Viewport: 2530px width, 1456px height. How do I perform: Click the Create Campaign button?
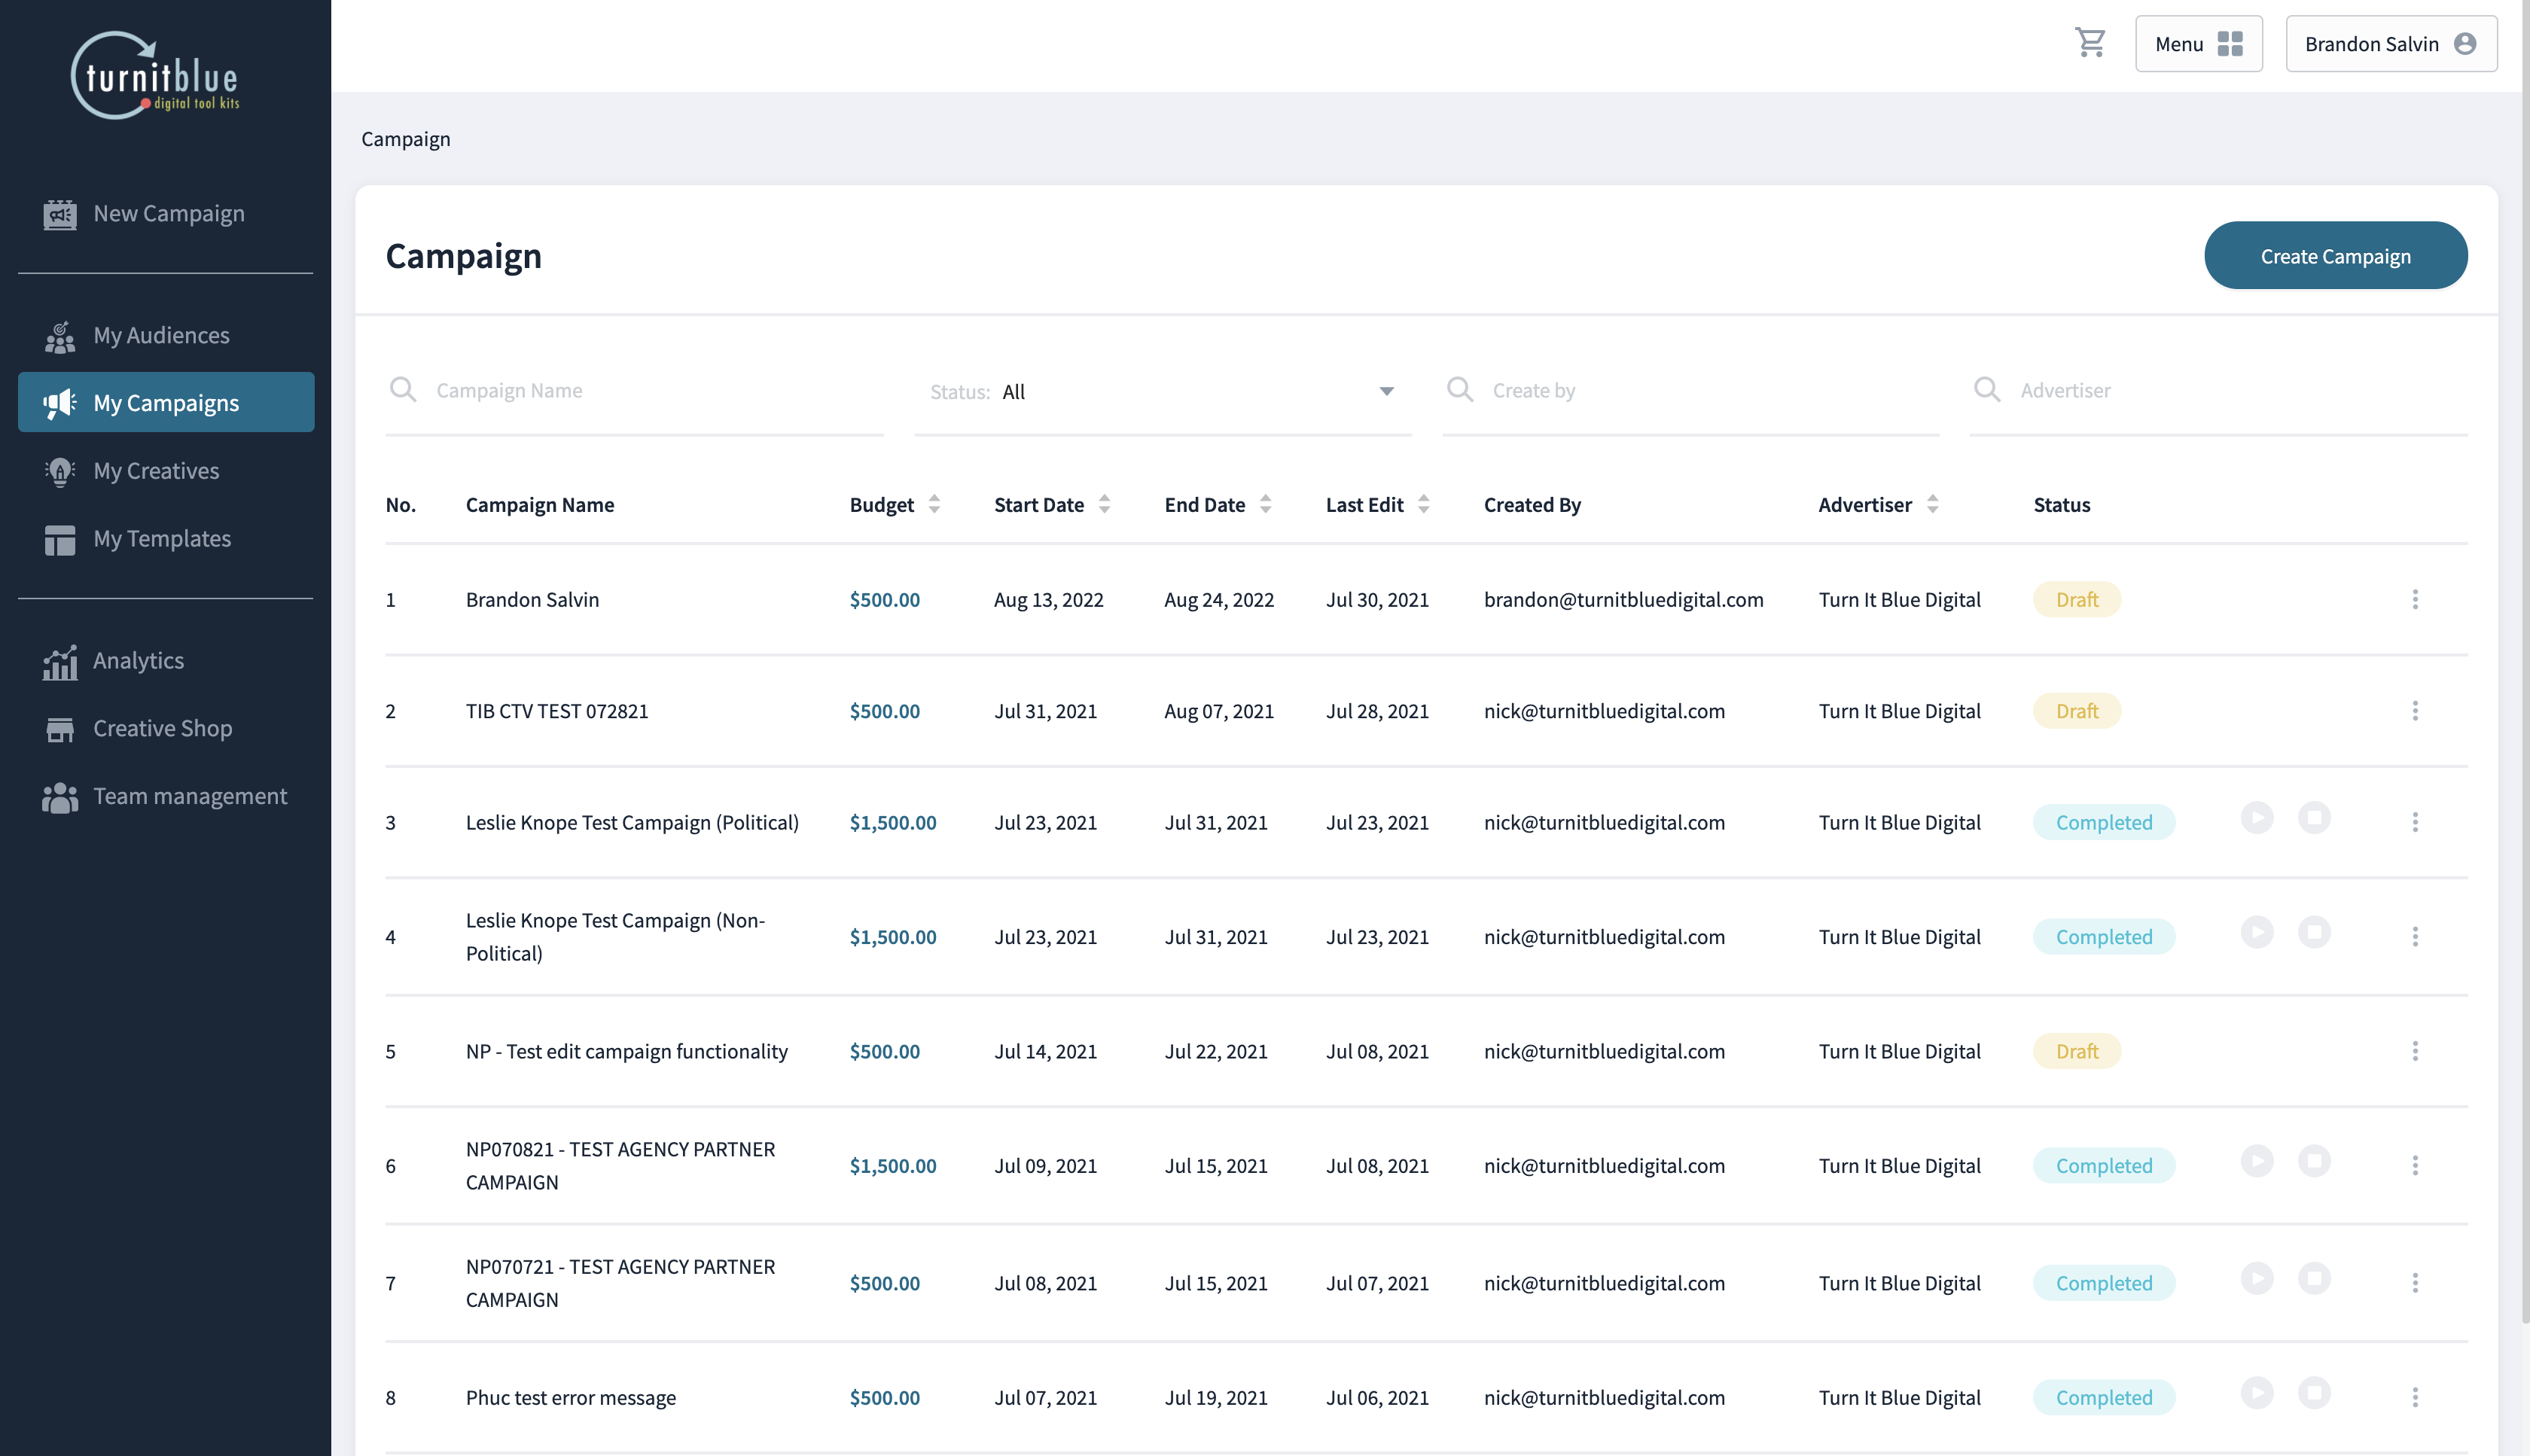click(2336, 255)
